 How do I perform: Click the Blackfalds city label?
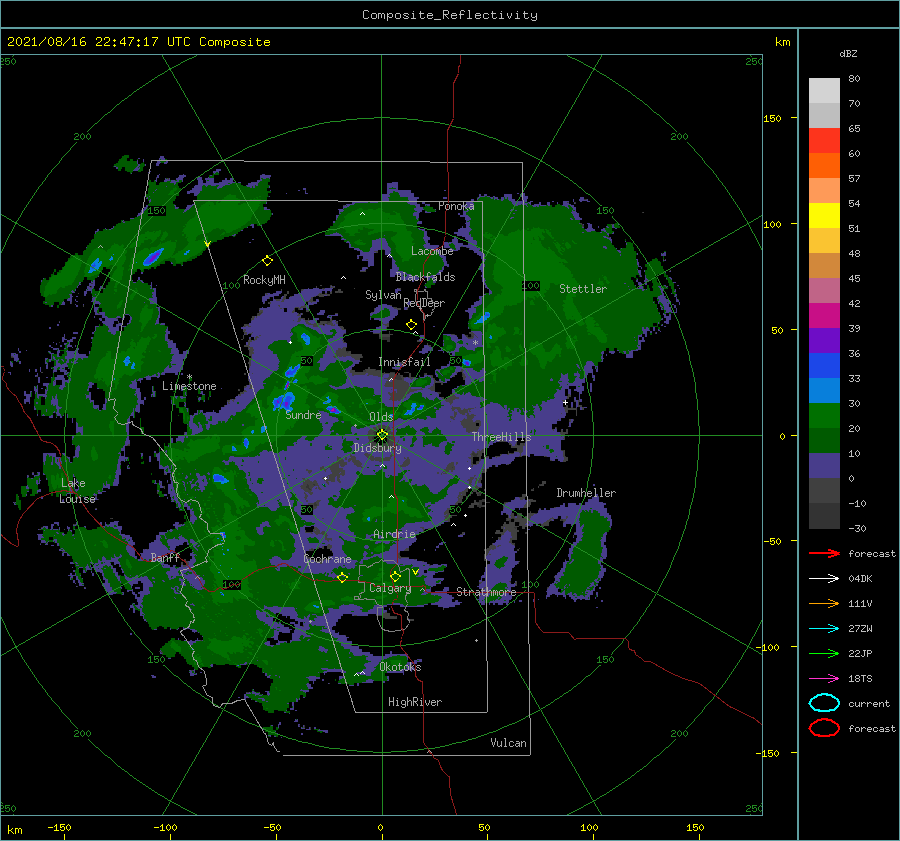(x=425, y=277)
